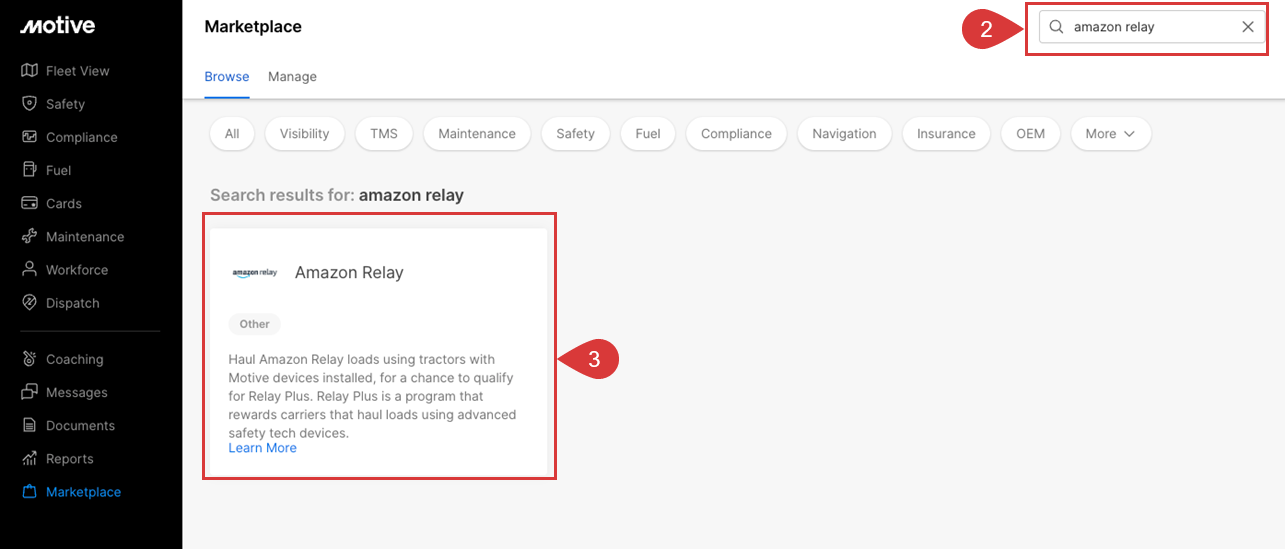Switch to the Manage tab
The height and width of the screenshot is (549, 1285).
[292, 76]
